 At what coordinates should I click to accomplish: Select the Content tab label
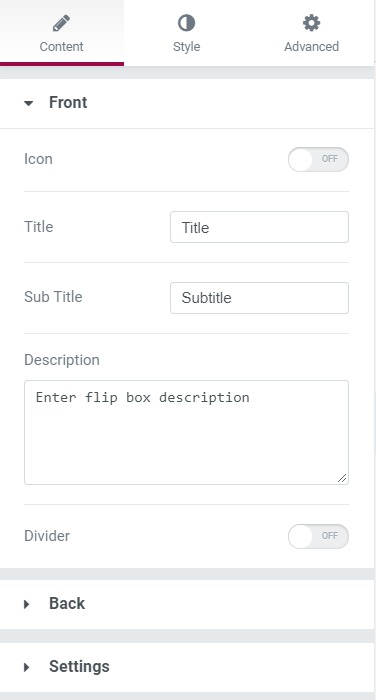point(62,46)
